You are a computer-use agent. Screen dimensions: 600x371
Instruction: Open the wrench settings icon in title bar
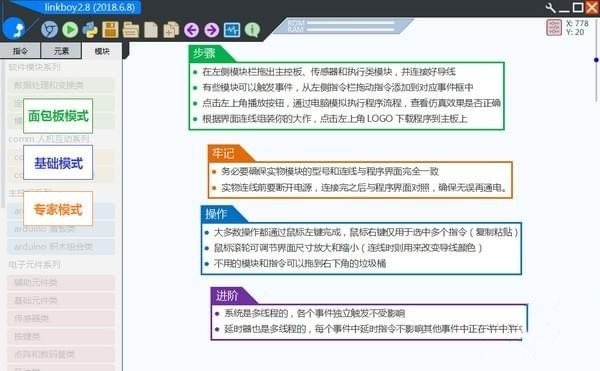(550, 7)
